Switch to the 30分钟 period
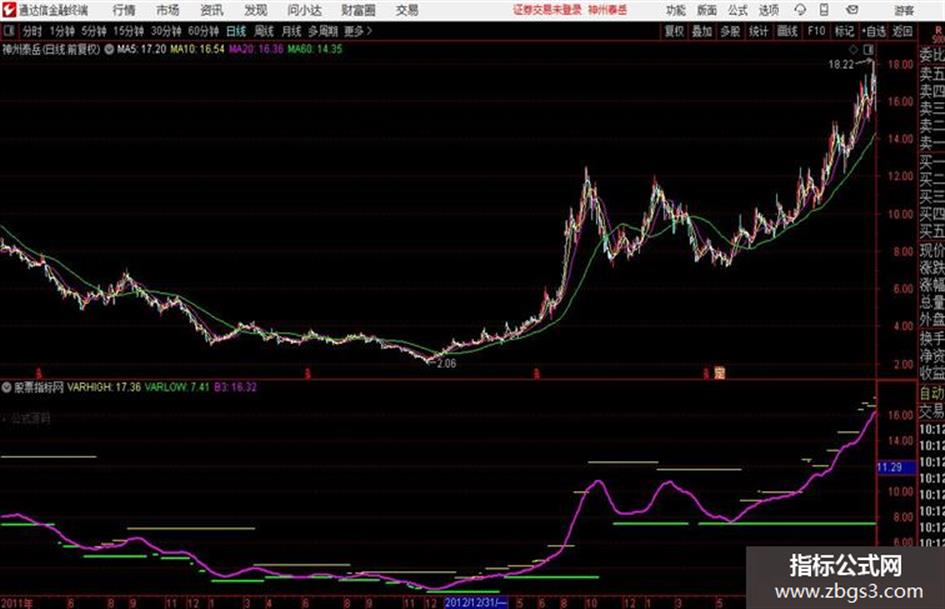 (166, 31)
